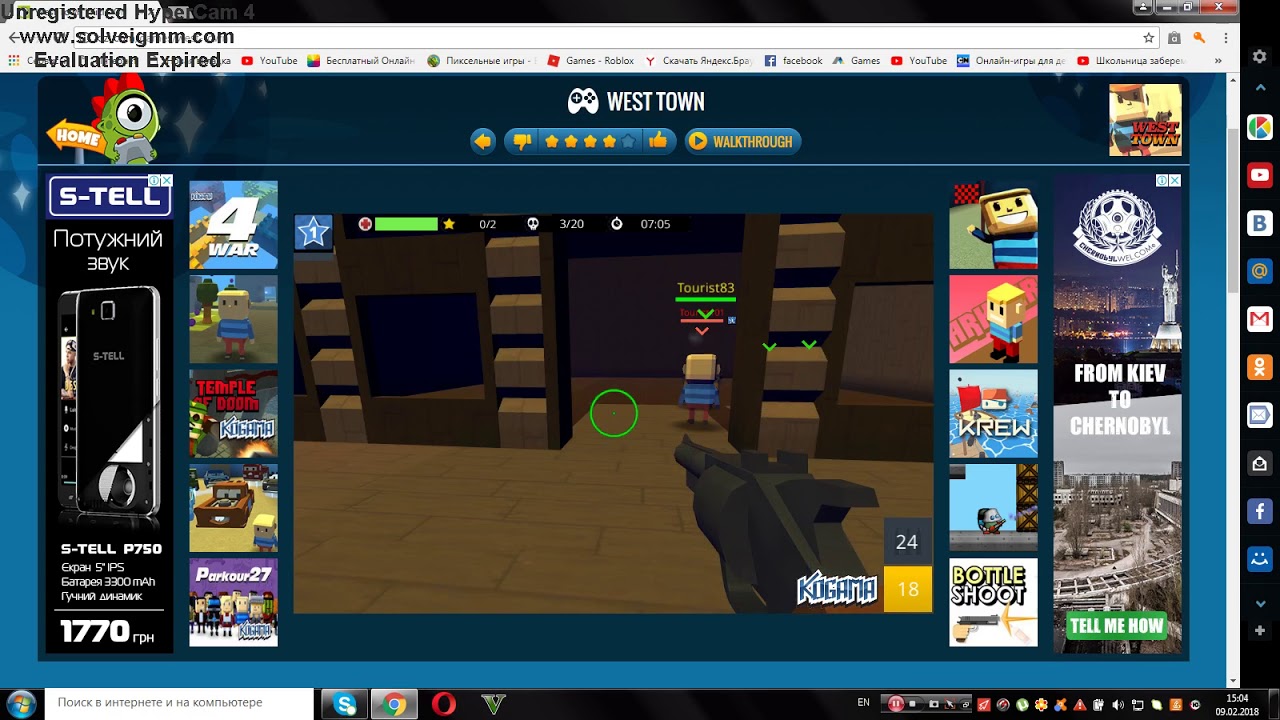Open Mail.ru @ icon in sidebar
Image resolution: width=1280 pixels, height=720 pixels.
1260,271
